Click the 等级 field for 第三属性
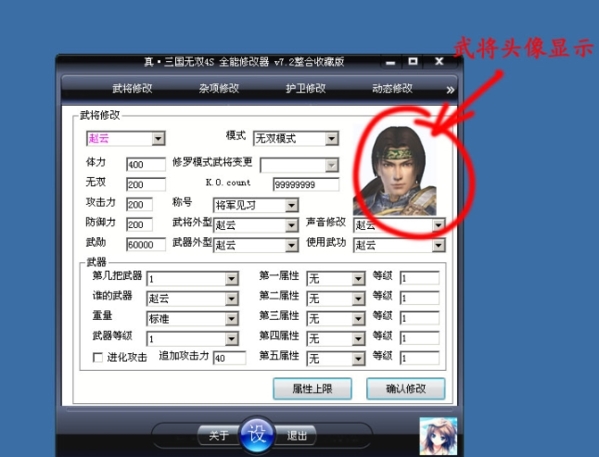The height and width of the screenshot is (457, 599). click(420, 318)
